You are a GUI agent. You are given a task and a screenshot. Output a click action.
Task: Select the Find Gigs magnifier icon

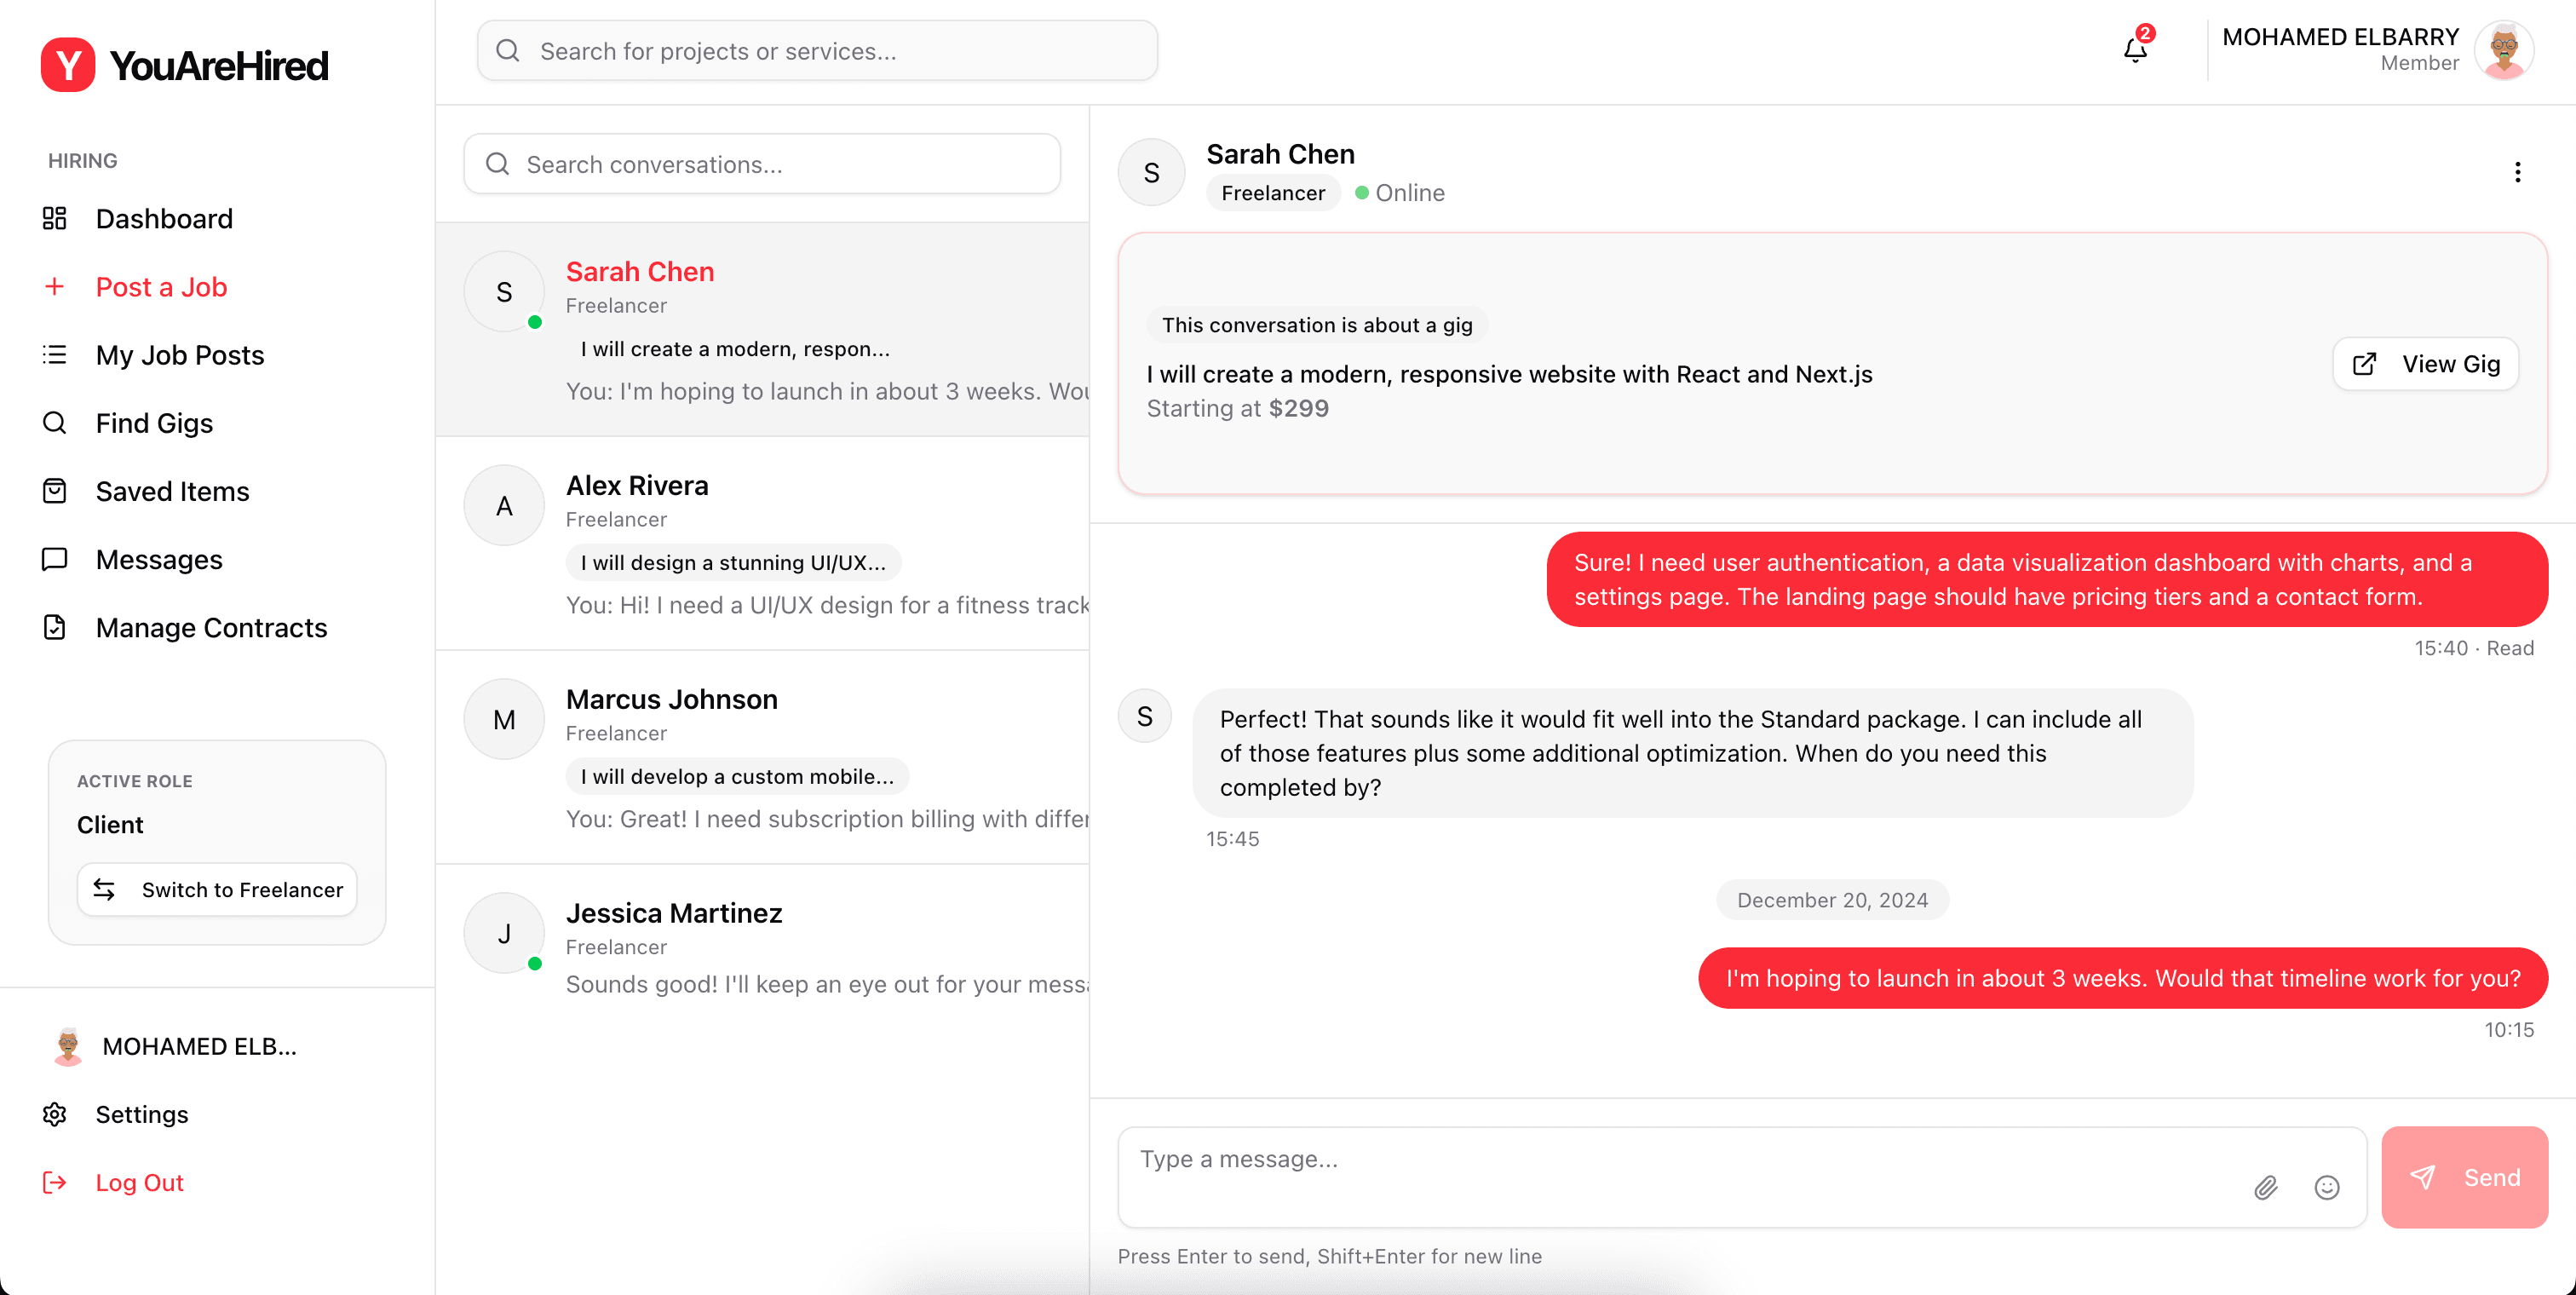[54, 422]
